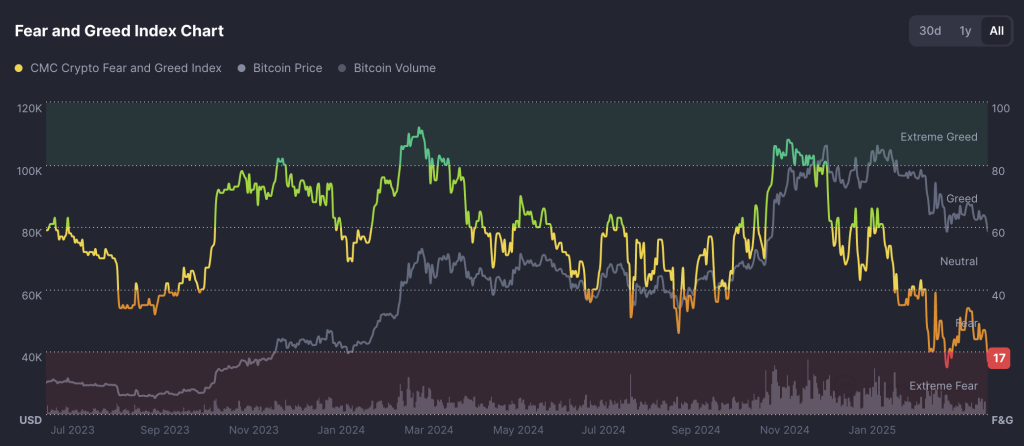Image resolution: width=1024 pixels, height=446 pixels.
Task: Click the Jan 2024 axis label
Action: click(x=342, y=430)
